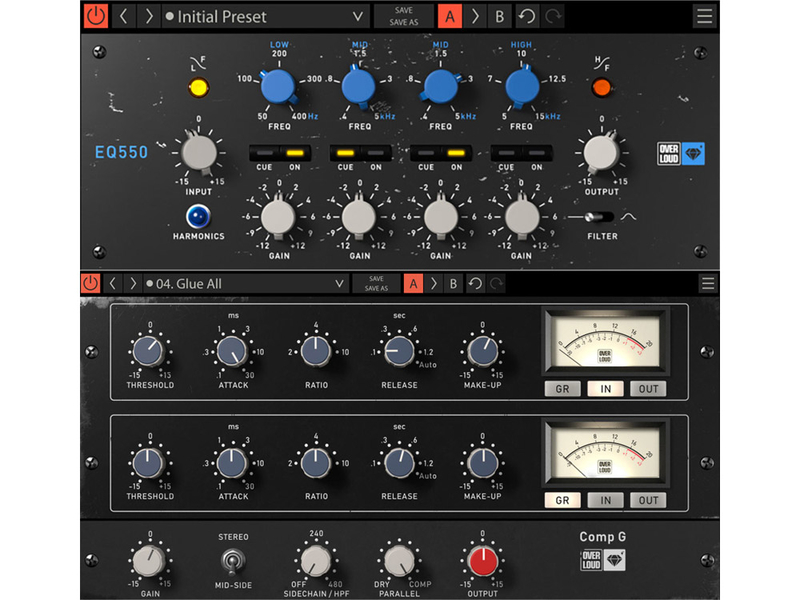Select the B state in Comp G
This screenshot has height=600, width=800.
coord(453,283)
